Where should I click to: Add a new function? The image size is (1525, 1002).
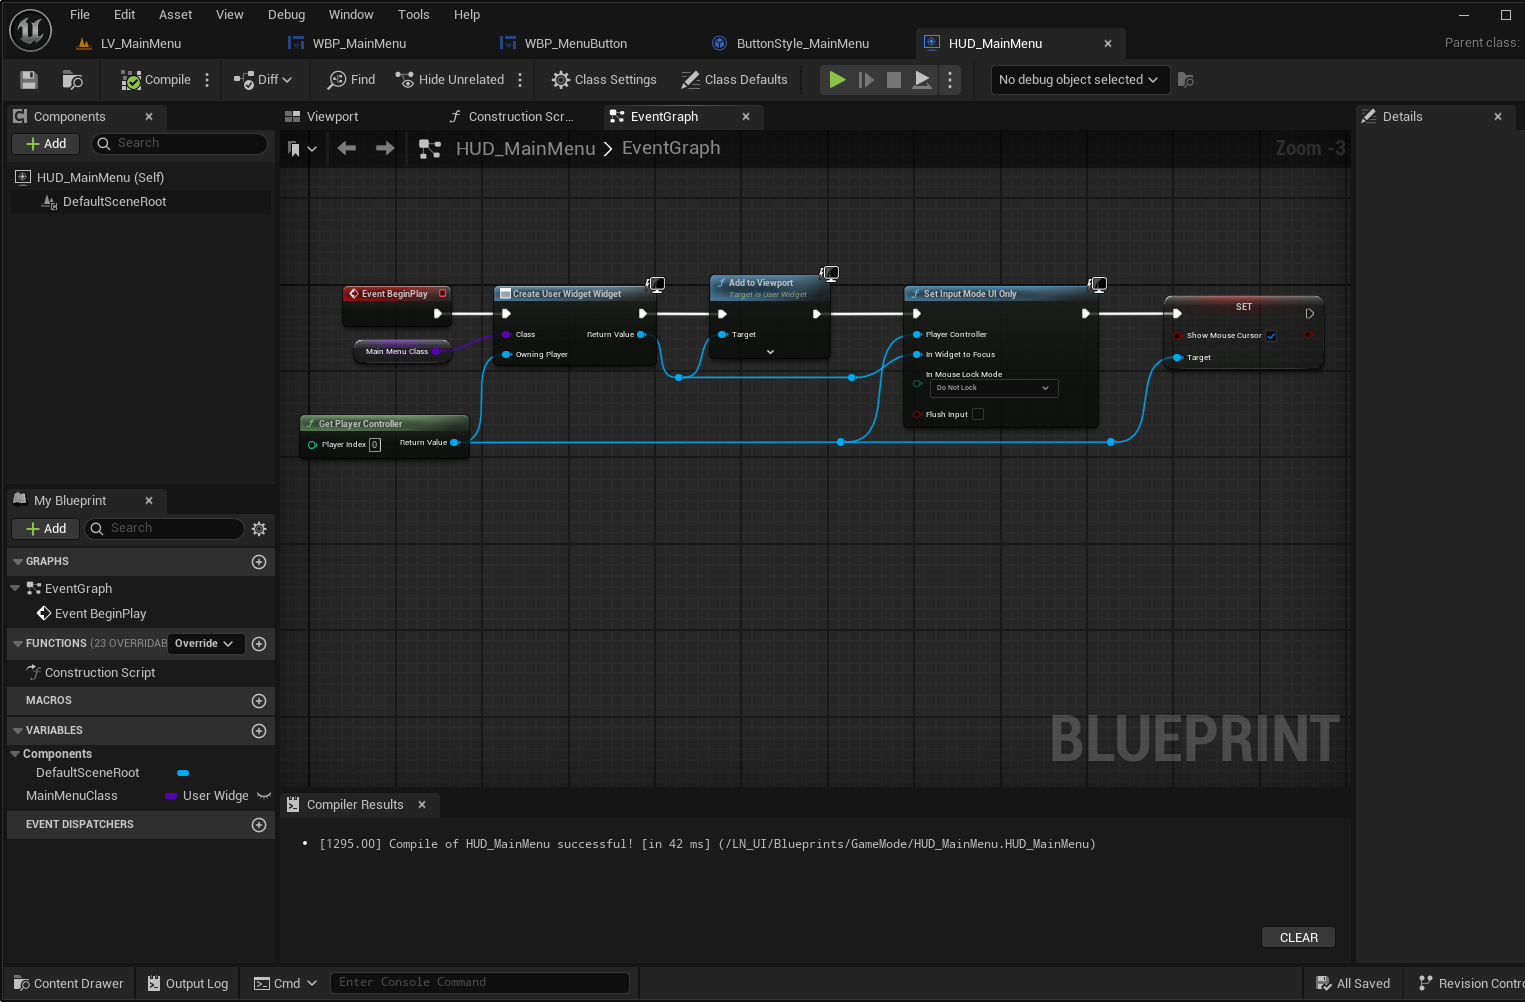(x=259, y=644)
